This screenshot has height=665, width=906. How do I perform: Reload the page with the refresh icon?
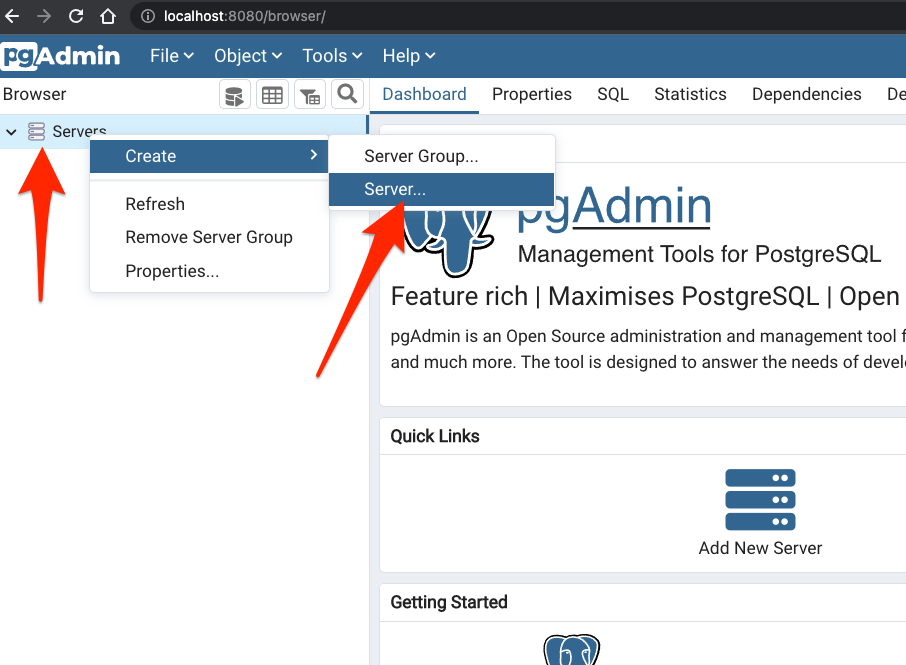coord(76,16)
